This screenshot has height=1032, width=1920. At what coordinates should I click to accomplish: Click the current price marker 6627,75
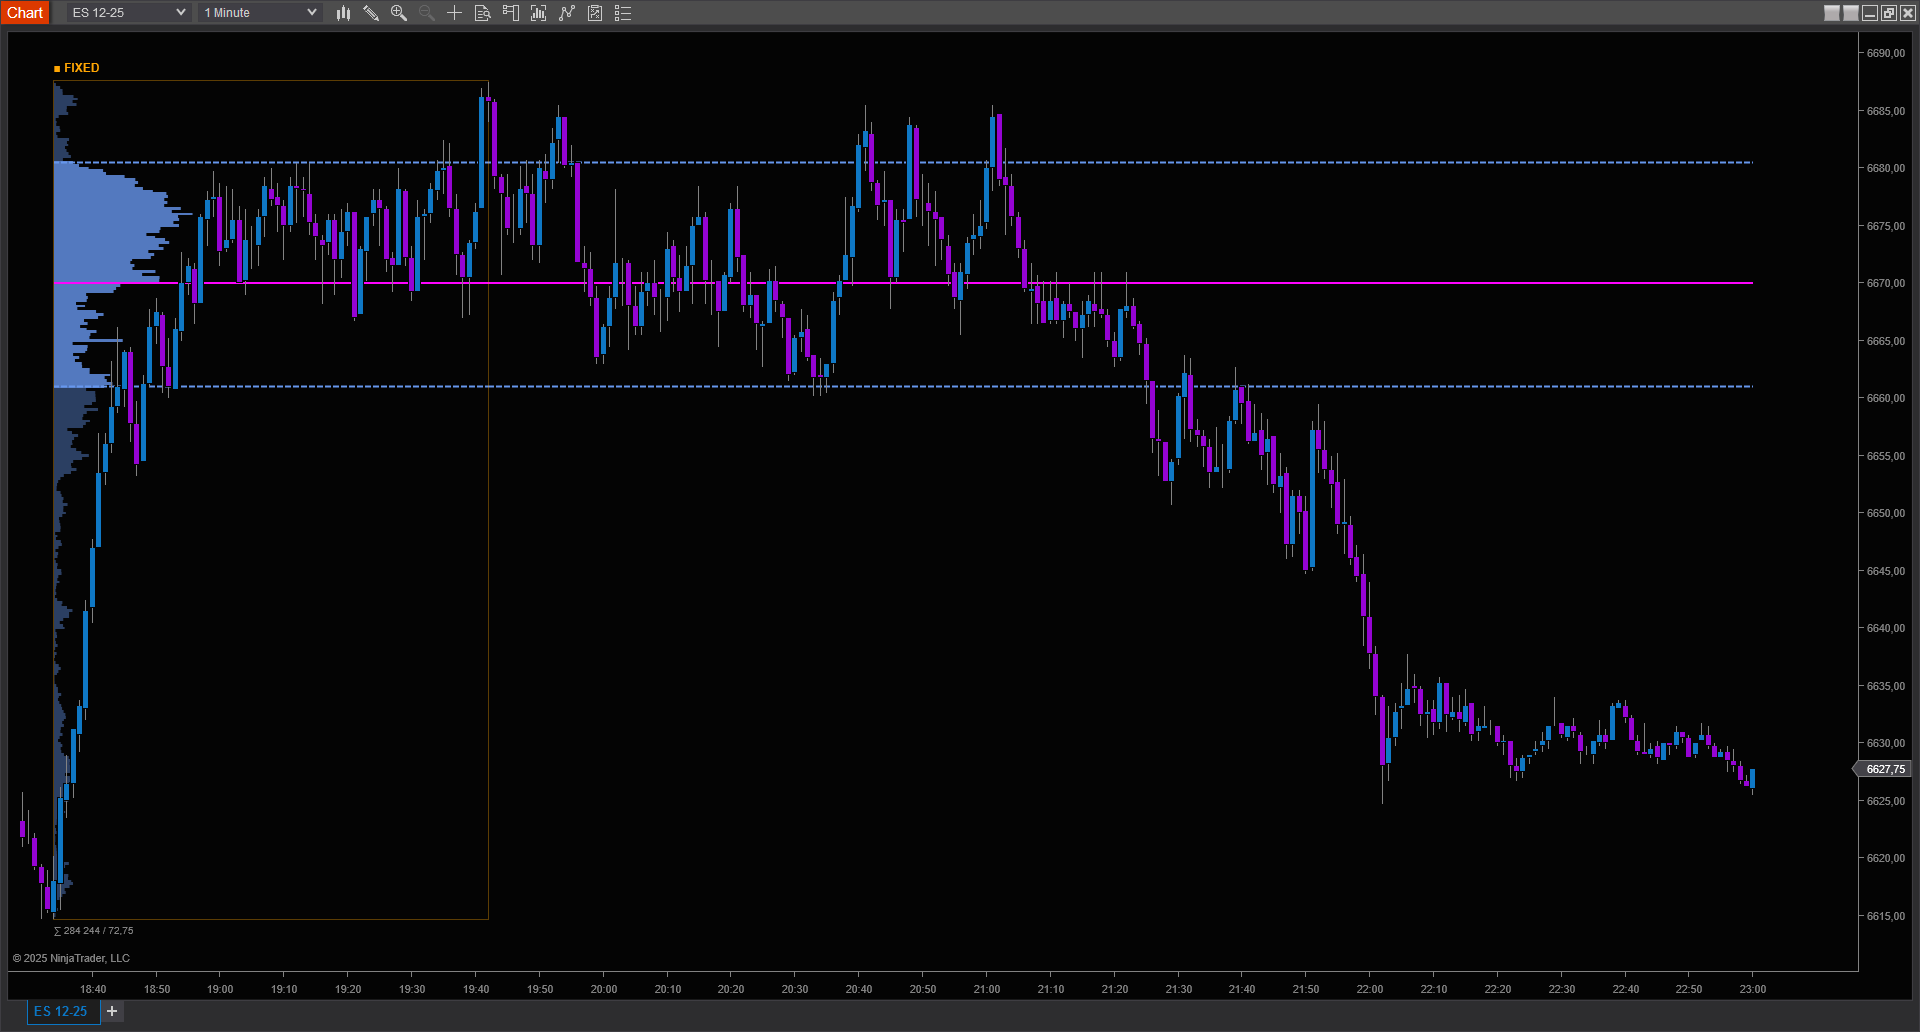[x=1884, y=769]
